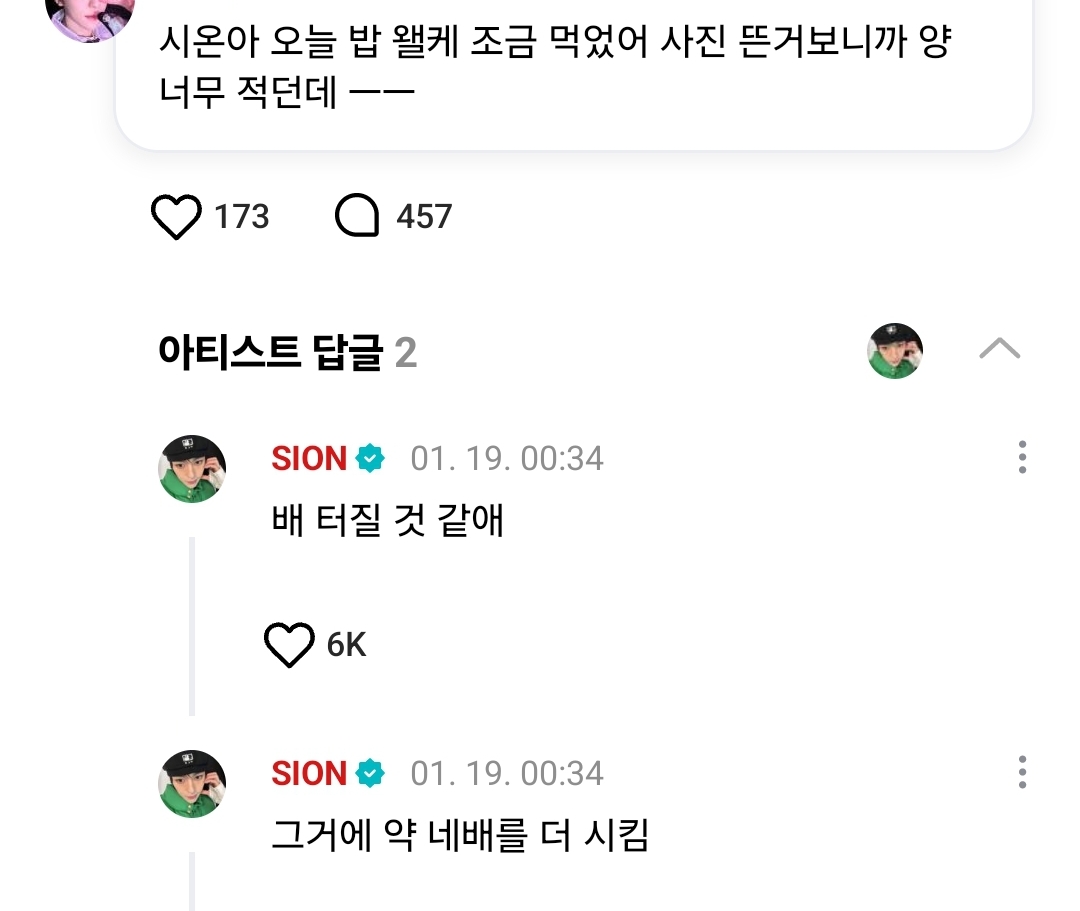Open comments via the 457 bubble icon
Viewport: 1080px width, 911px height.
[x=357, y=216]
